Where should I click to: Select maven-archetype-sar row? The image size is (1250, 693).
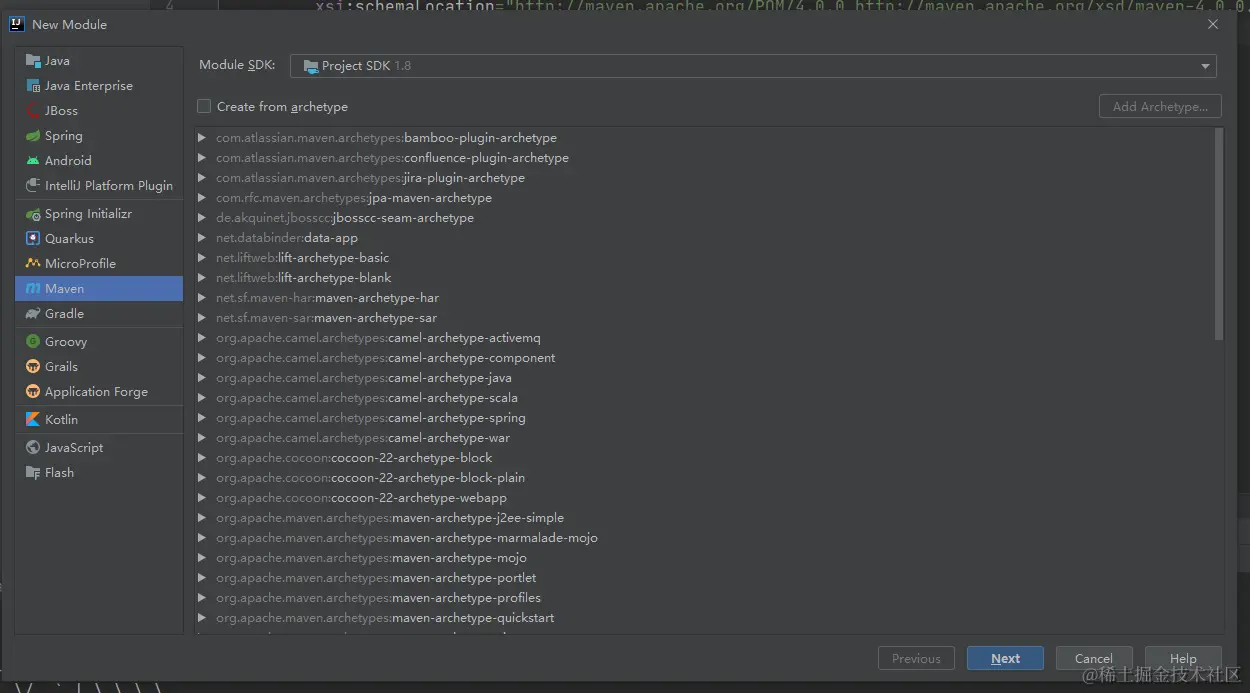705,318
